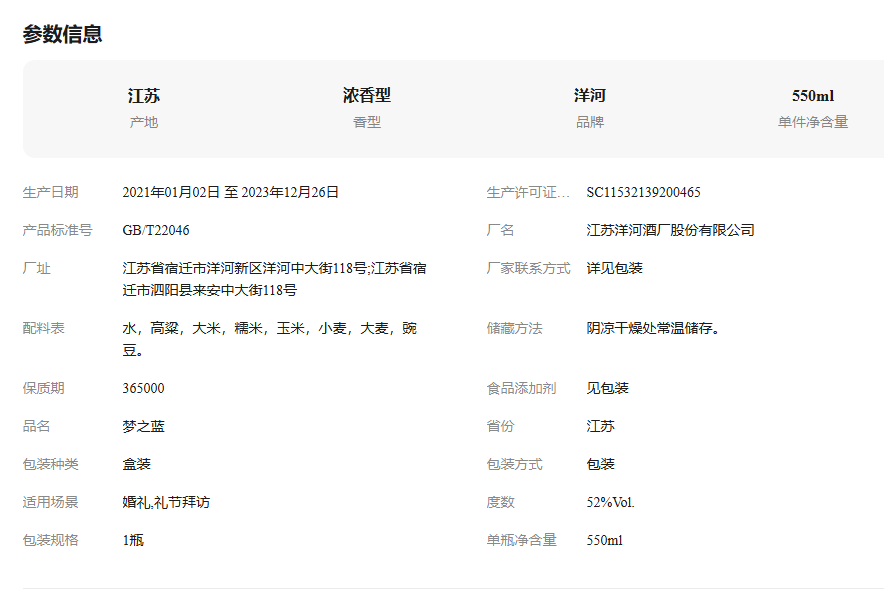Select usage scenario 婚礼,礼节拜访
The height and width of the screenshot is (603, 884).
click(x=166, y=502)
